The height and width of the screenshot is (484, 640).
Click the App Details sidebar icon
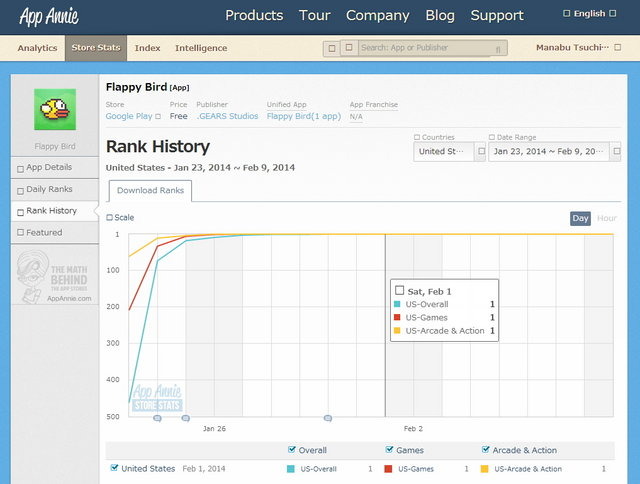(20, 169)
